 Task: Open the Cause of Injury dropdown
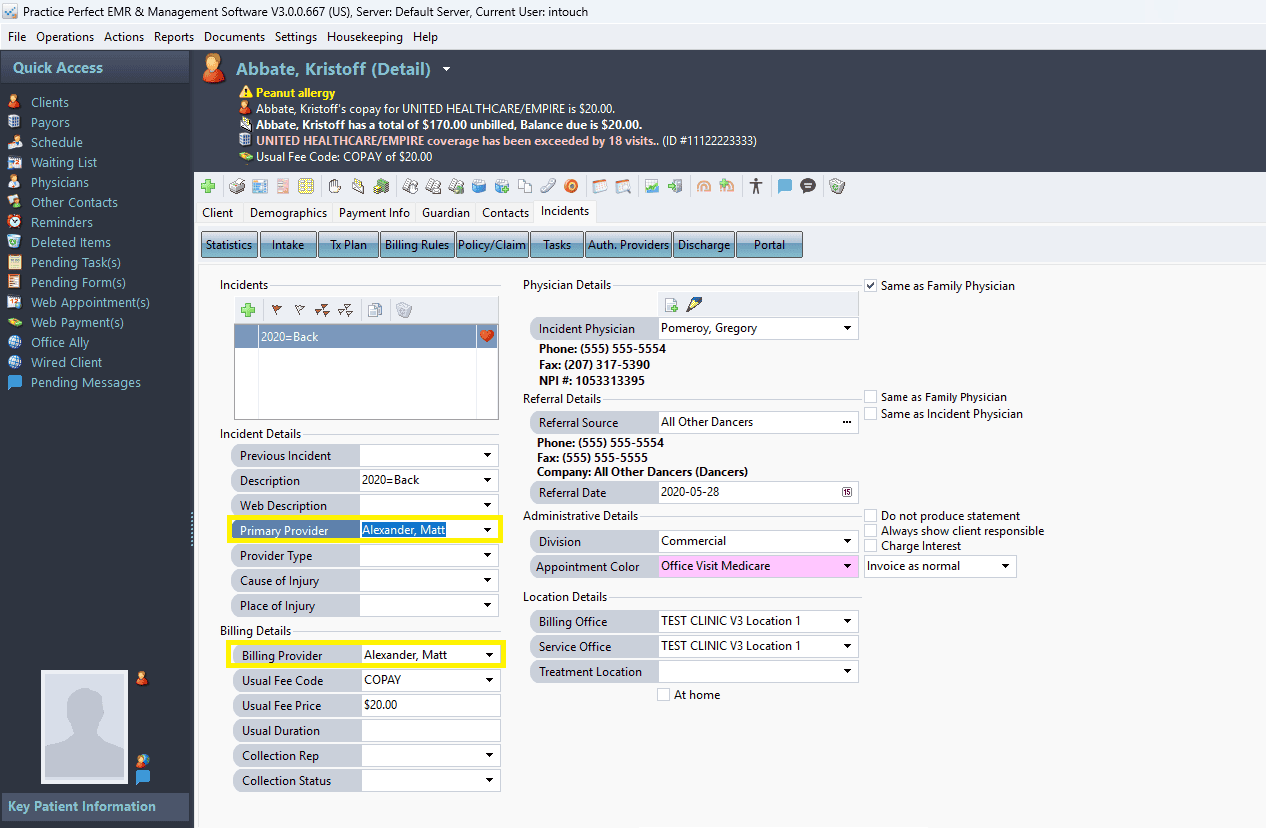pos(488,580)
